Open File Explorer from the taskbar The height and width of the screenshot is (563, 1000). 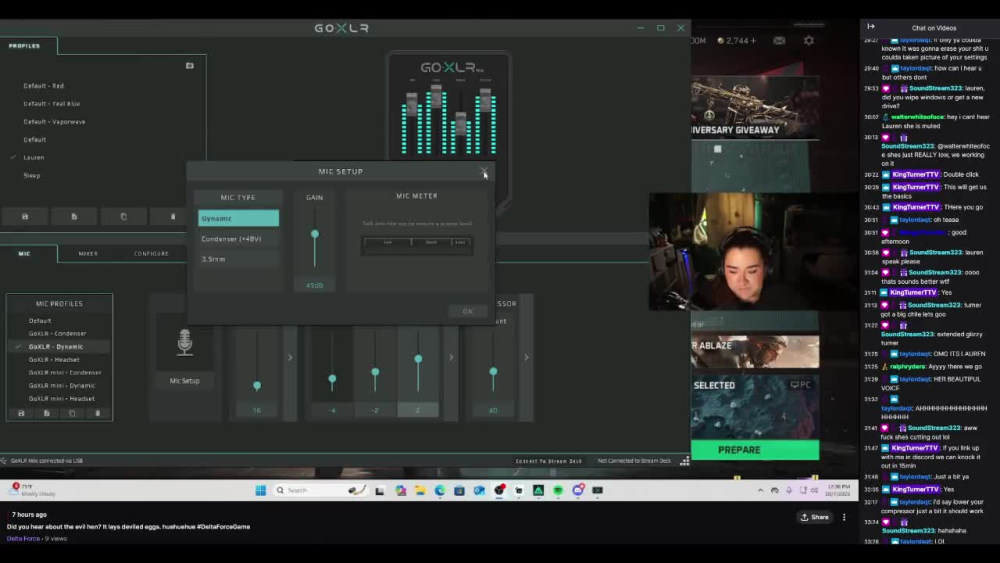click(420, 490)
